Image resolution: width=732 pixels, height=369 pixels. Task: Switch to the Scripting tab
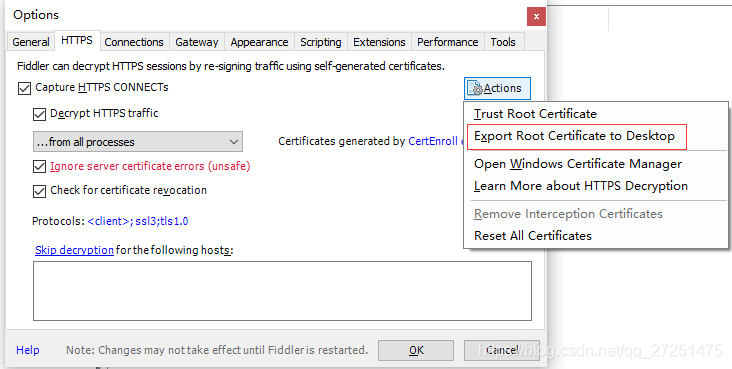321,42
